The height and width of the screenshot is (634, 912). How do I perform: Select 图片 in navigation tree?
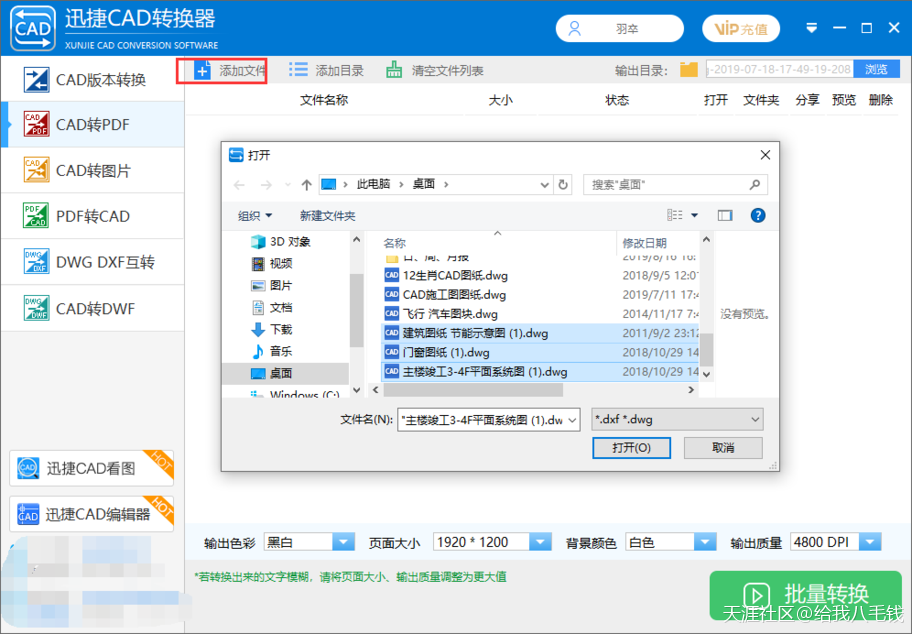point(272,286)
